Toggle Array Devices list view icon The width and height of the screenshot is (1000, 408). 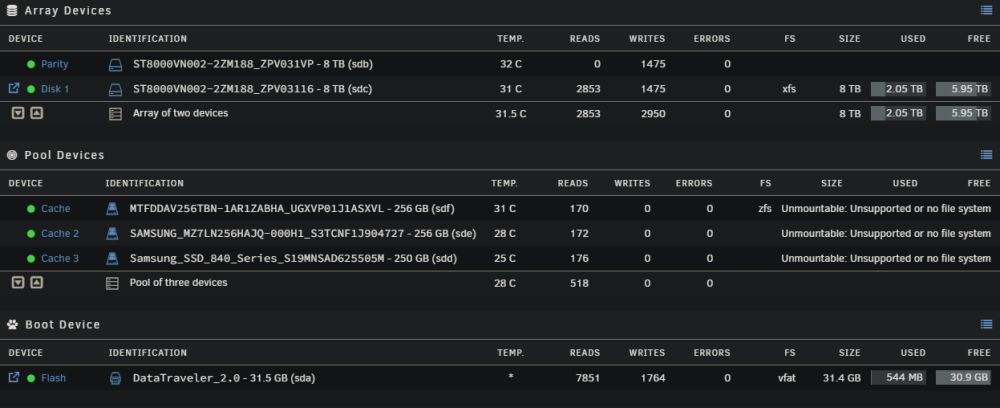point(986,10)
